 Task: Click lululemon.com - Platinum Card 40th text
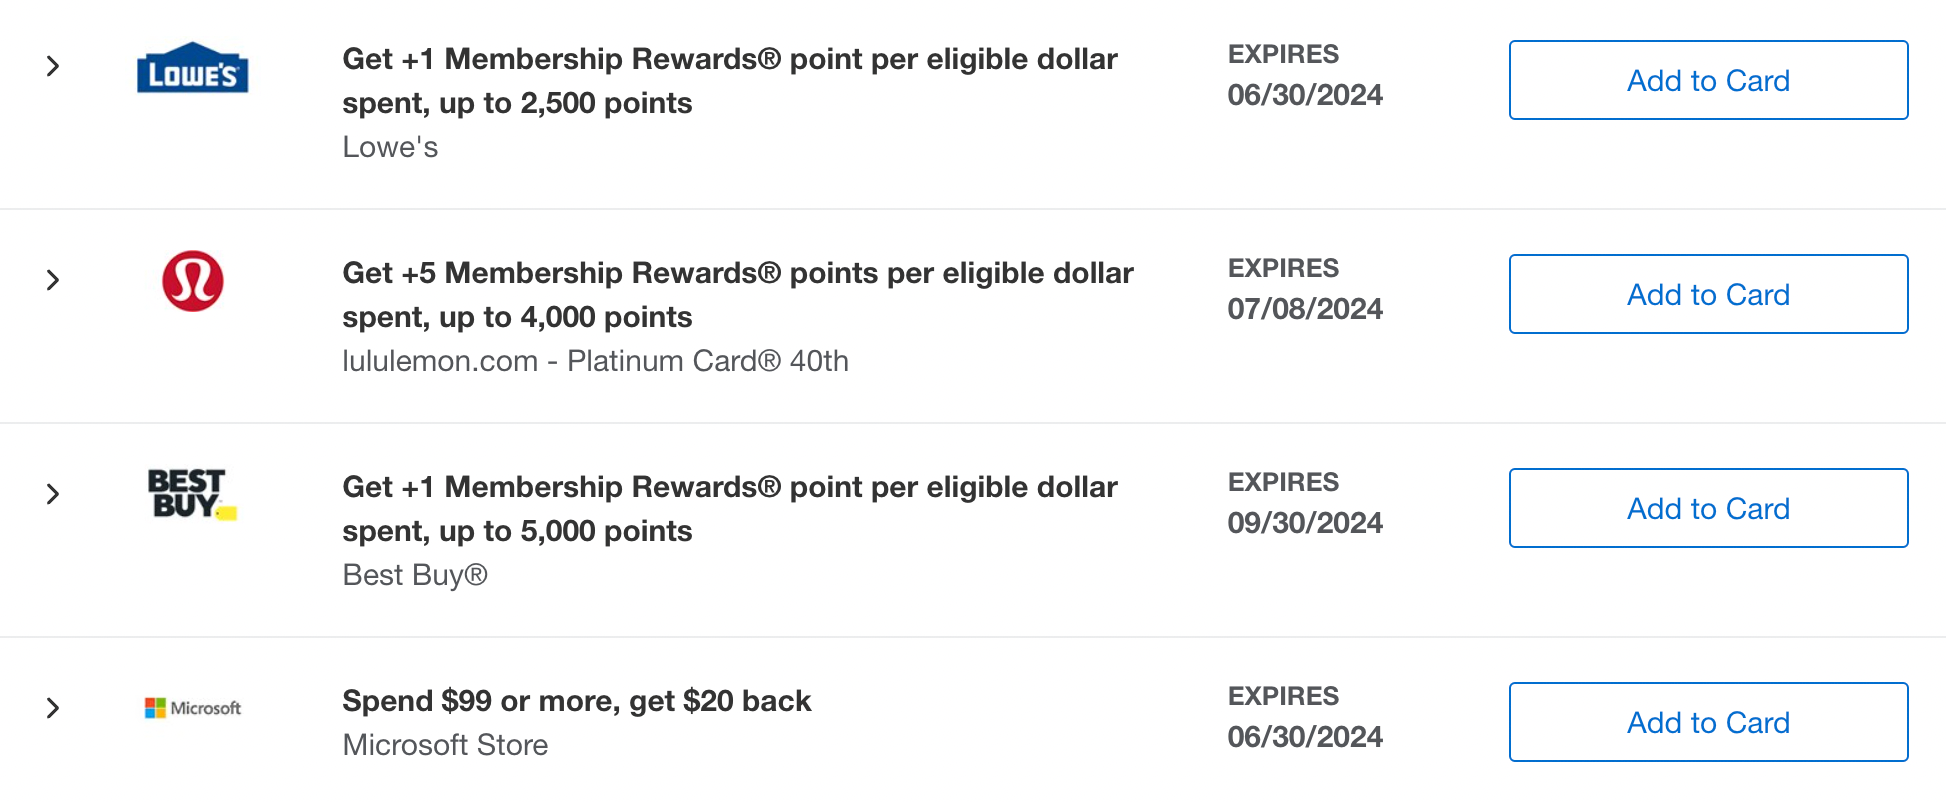pyautogui.click(x=595, y=361)
